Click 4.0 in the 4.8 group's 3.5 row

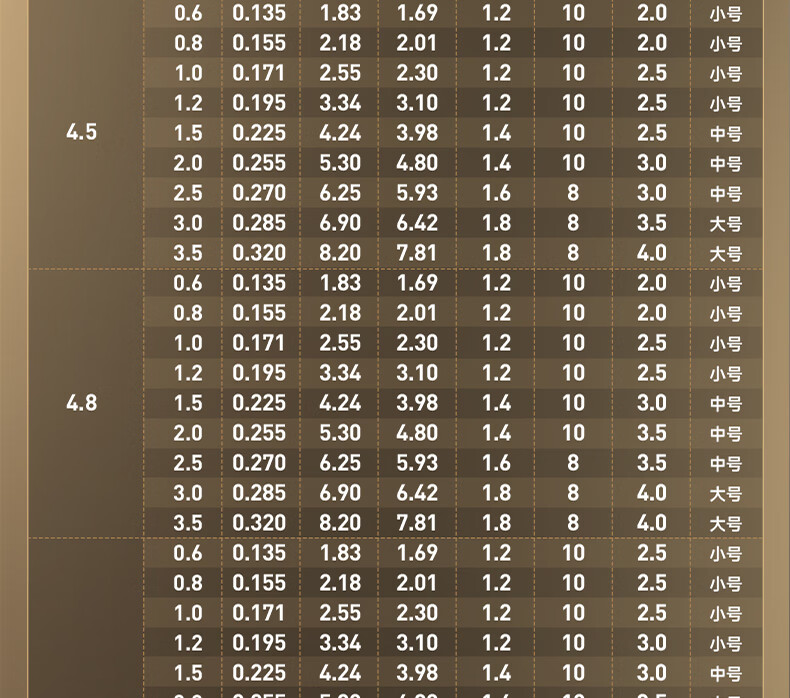pyautogui.click(x=651, y=523)
